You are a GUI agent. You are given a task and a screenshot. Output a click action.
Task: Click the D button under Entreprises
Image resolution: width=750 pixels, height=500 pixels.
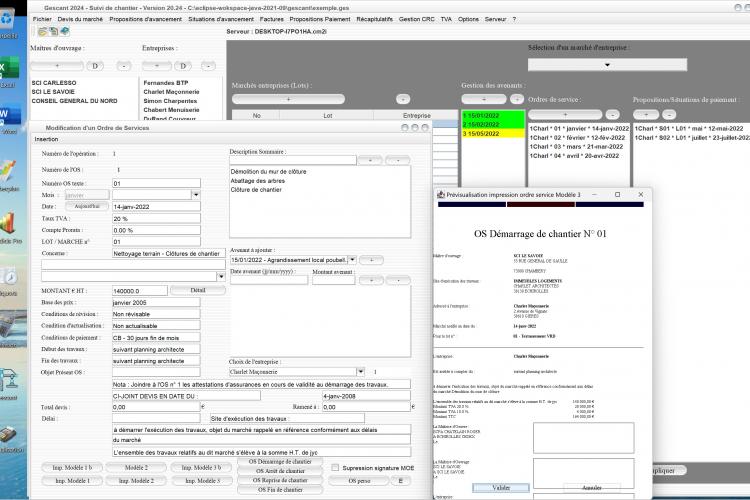pos(183,66)
